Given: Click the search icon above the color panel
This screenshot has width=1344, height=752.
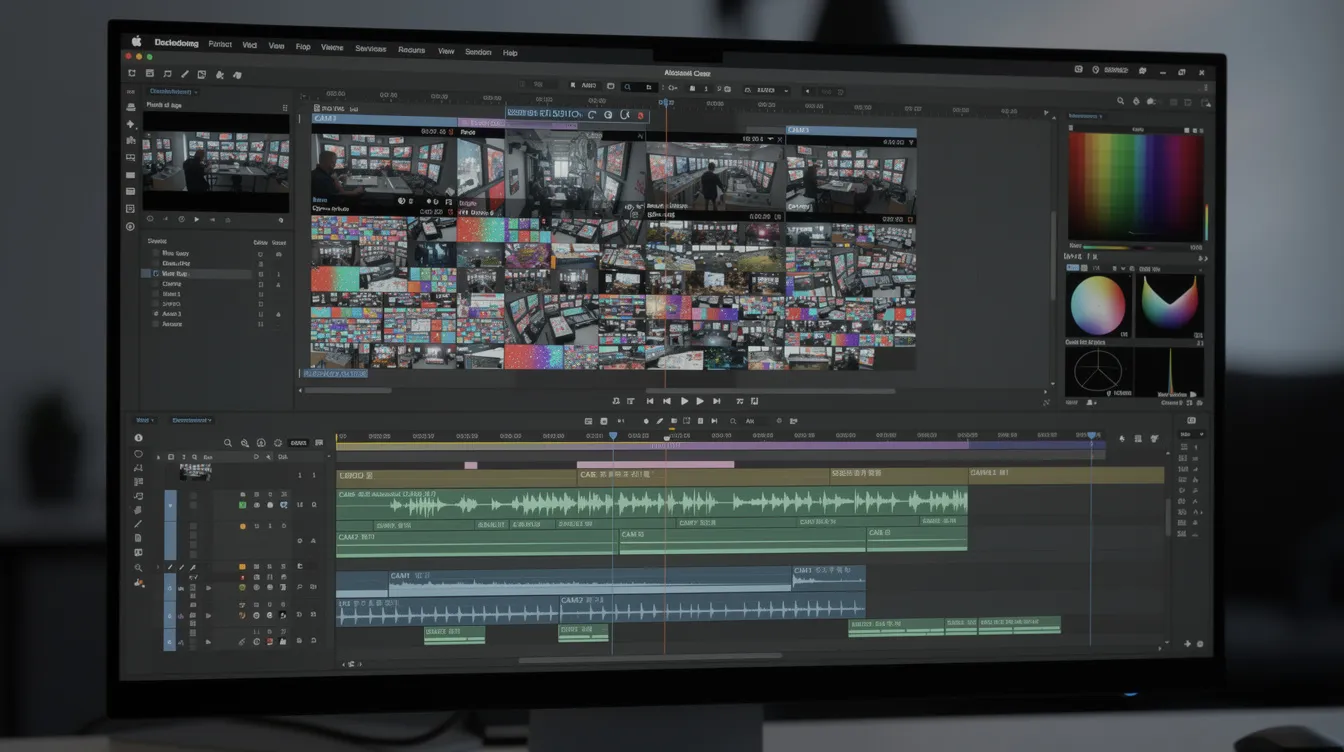Looking at the screenshot, I should (1121, 101).
